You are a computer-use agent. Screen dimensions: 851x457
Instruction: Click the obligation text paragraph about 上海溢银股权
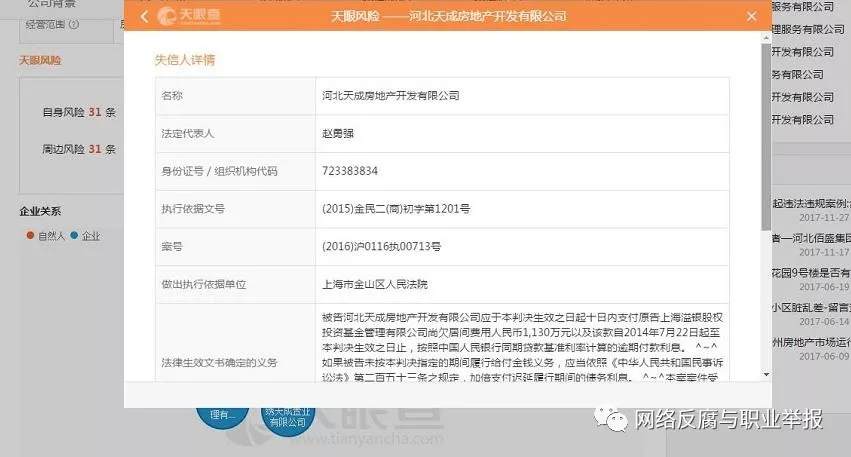(x=522, y=347)
